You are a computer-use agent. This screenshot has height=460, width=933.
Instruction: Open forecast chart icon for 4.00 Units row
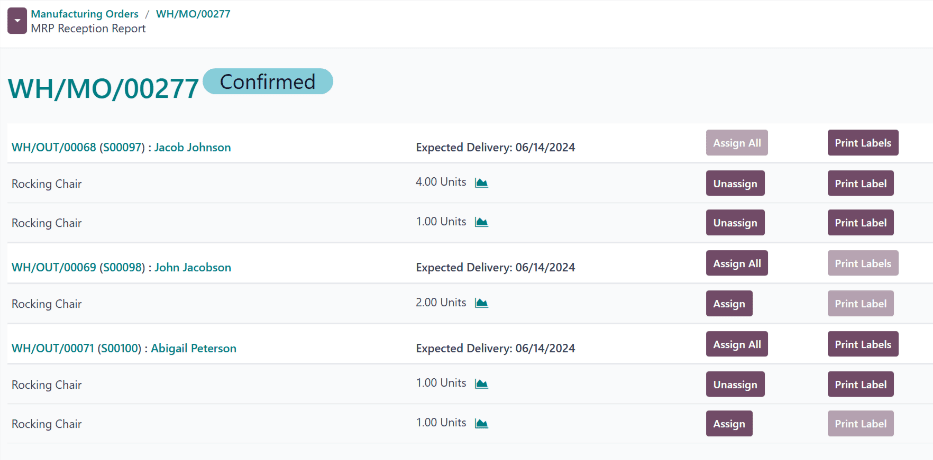click(x=481, y=183)
